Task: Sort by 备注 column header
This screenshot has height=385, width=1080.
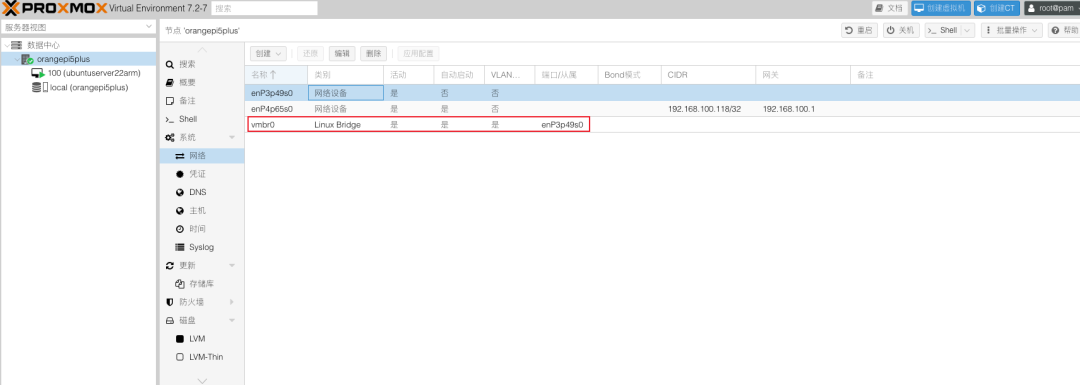Action: tap(965, 74)
